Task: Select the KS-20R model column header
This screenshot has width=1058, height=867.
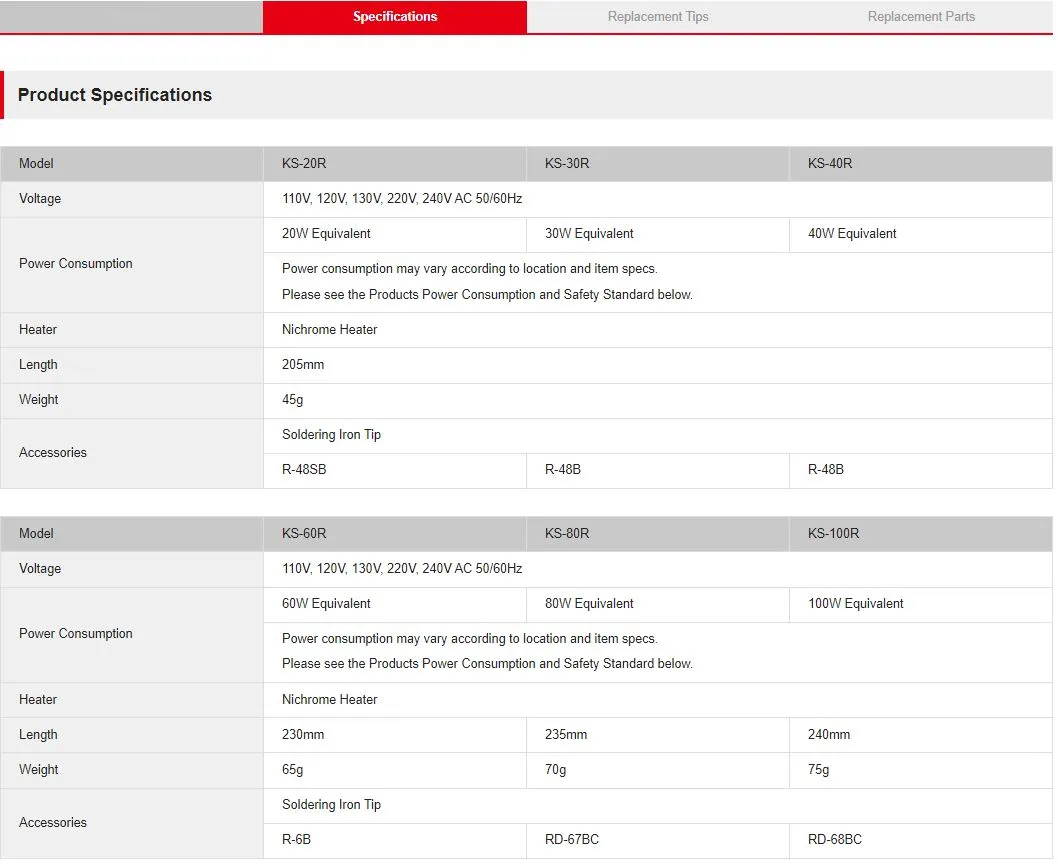Action: pyautogui.click(x=304, y=163)
